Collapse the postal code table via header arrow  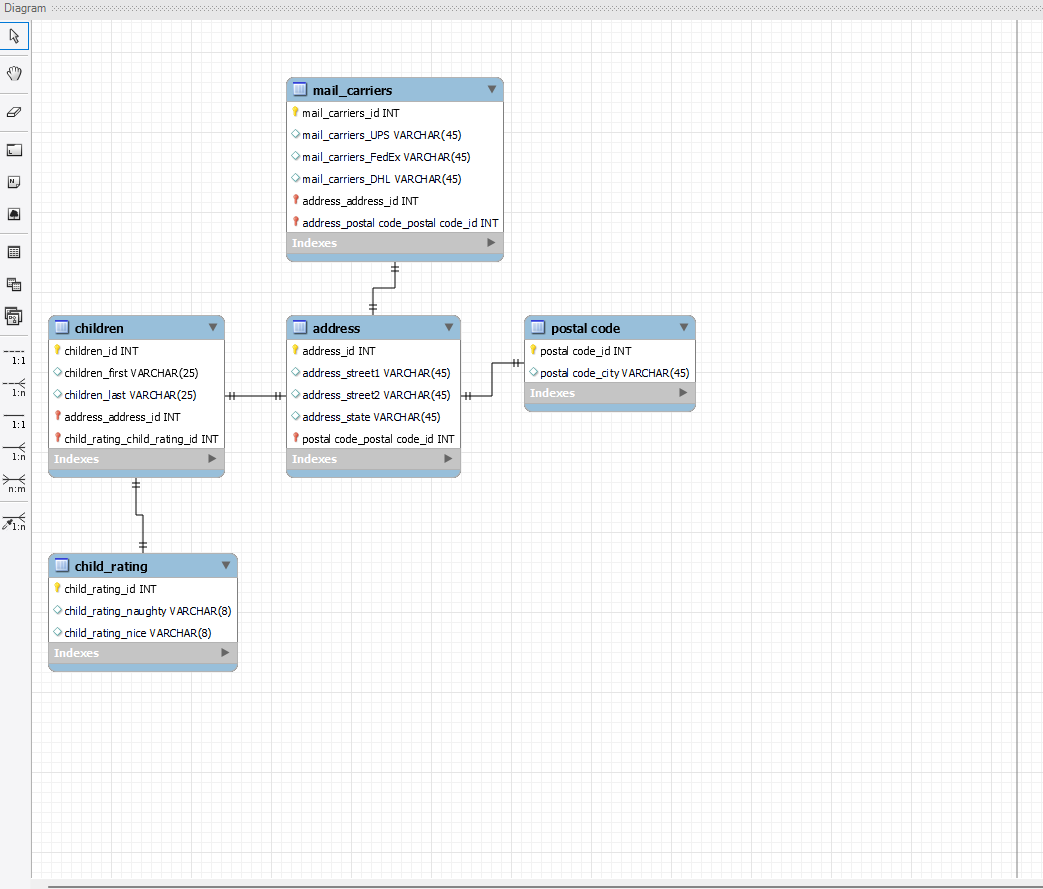pyautogui.click(x=684, y=327)
